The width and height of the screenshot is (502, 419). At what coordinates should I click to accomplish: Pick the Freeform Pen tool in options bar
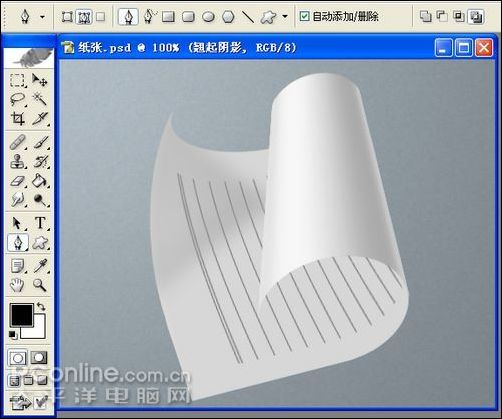(x=150, y=16)
